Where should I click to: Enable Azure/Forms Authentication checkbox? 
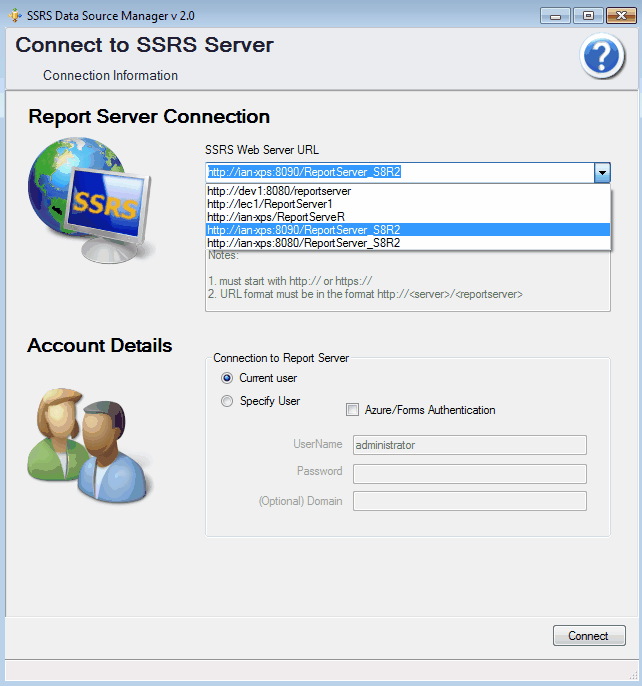click(x=352, y=410)
